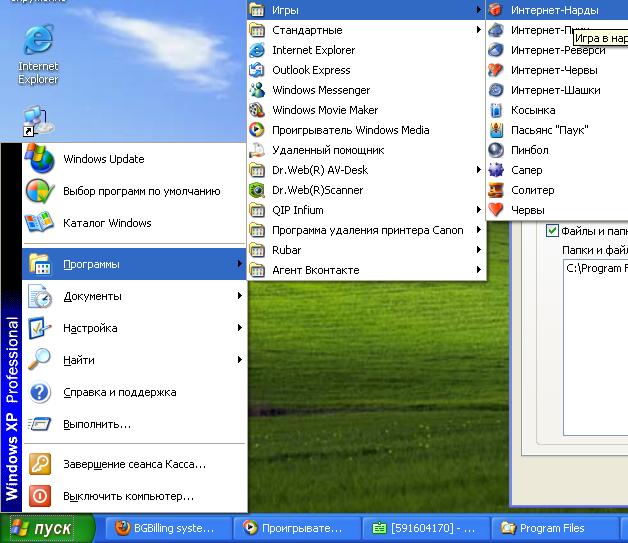Click the default programs selection icon
Screen dimensions: 628x543
40,191
